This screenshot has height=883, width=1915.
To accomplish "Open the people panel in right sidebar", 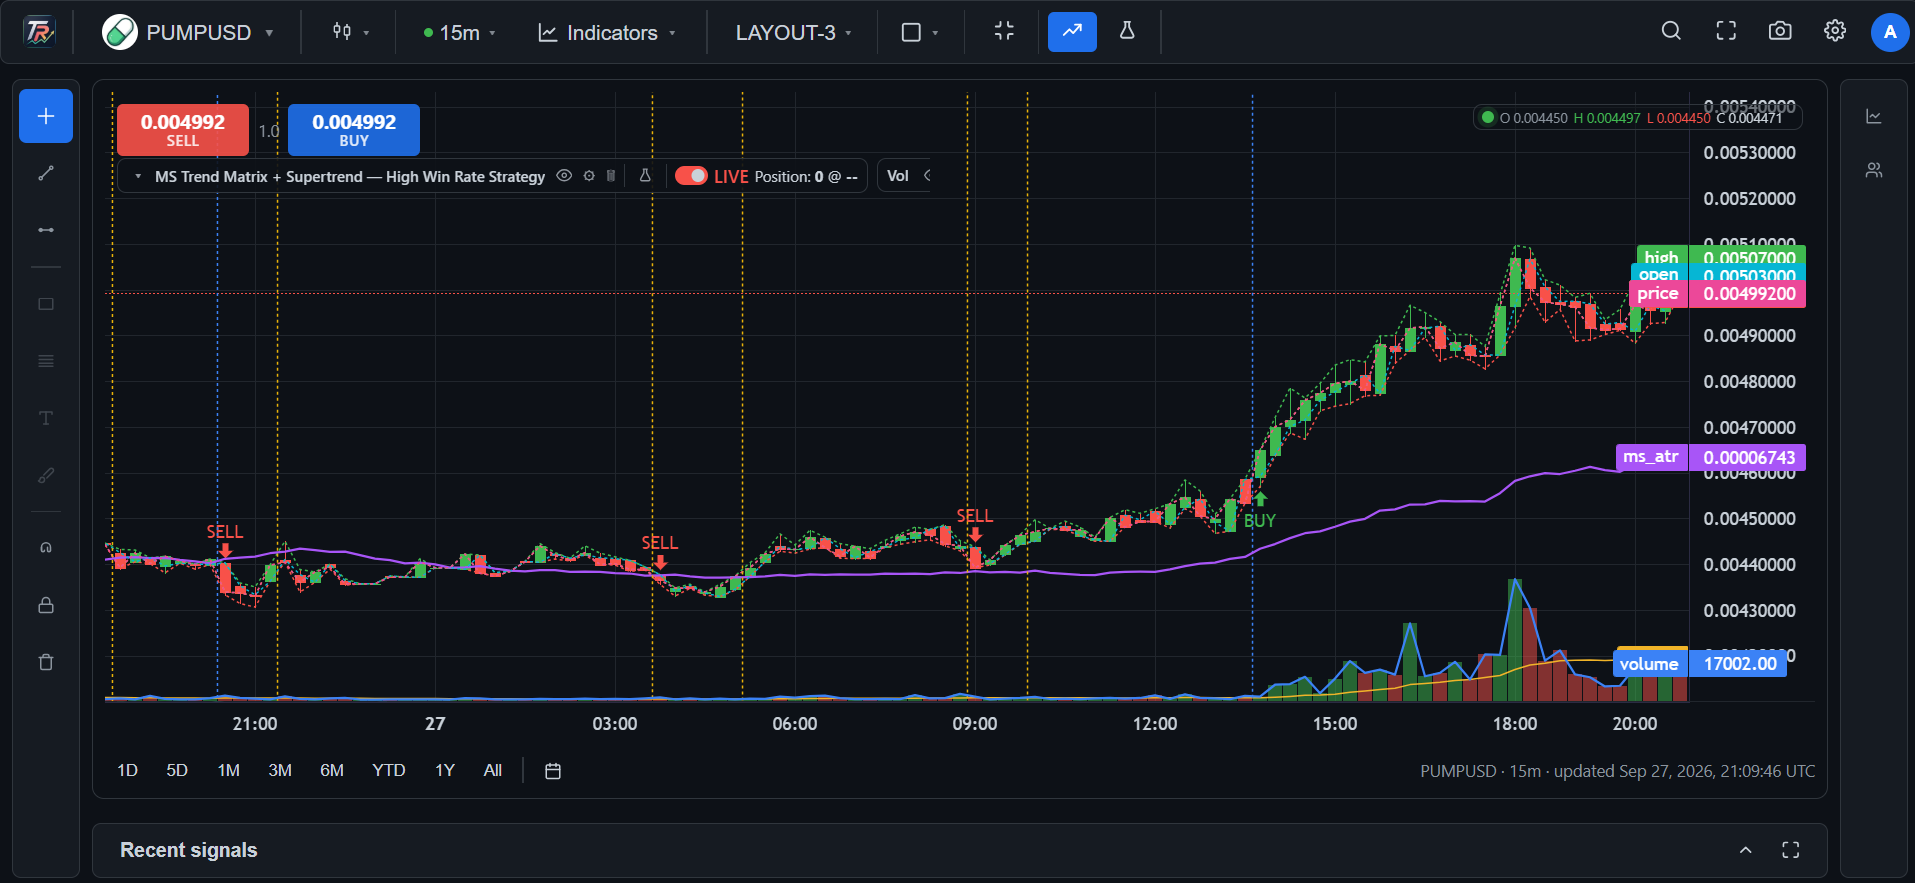I will tap(1874, 170).
